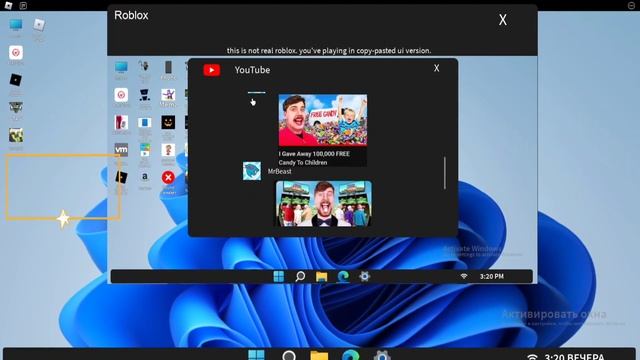Visit the MrBeast channel name link
Screen dimensions: 640x360
click(x=280, y=171)
